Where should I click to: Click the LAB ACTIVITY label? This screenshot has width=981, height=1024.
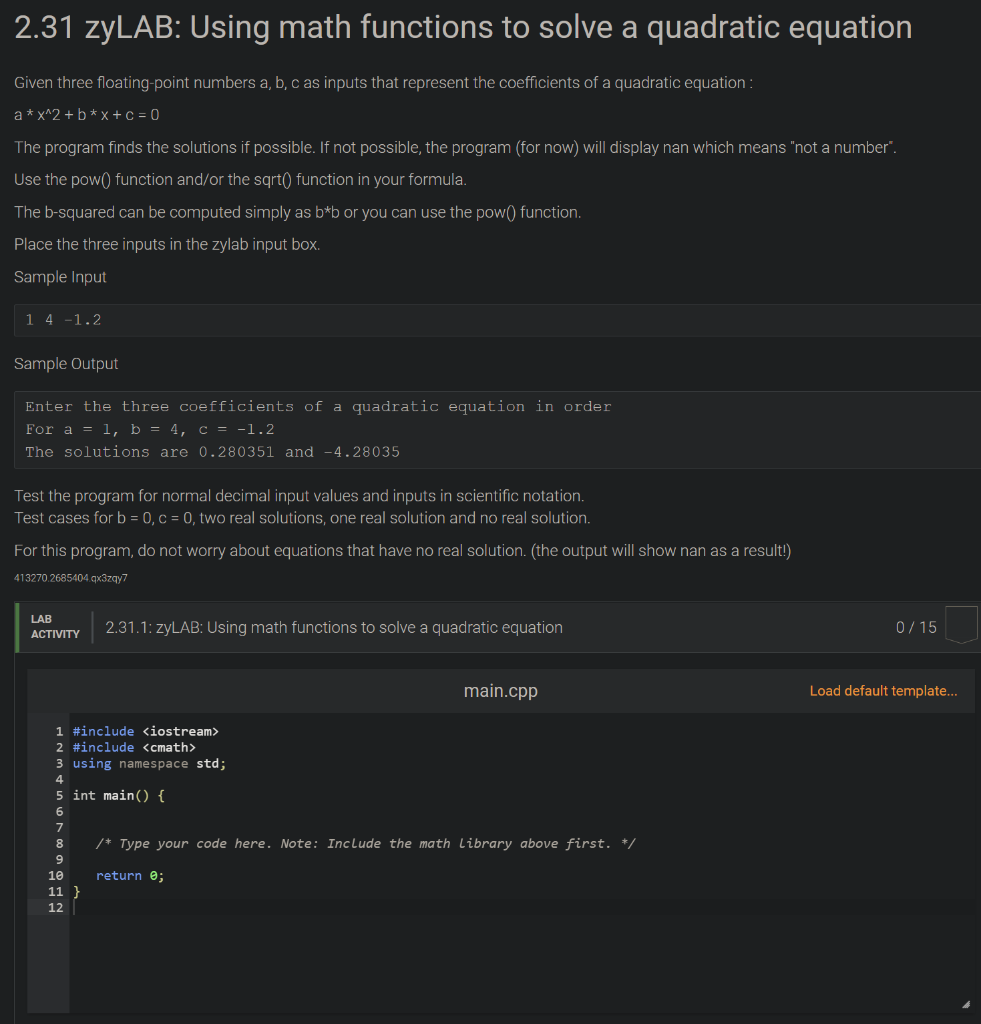coord(55,626)
